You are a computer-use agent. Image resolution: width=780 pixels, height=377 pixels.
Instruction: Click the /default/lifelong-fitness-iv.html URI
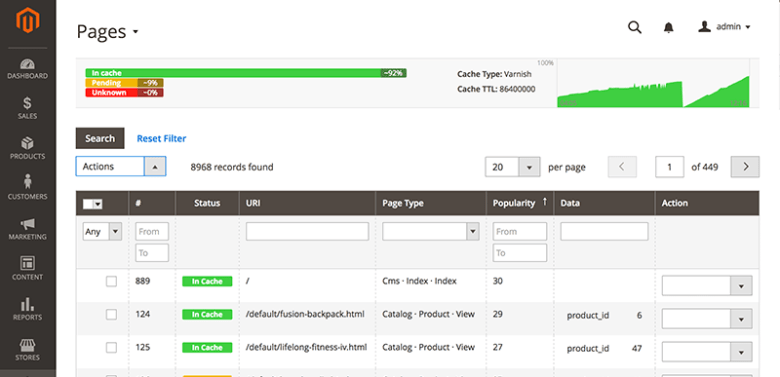[x=306, y=347]
